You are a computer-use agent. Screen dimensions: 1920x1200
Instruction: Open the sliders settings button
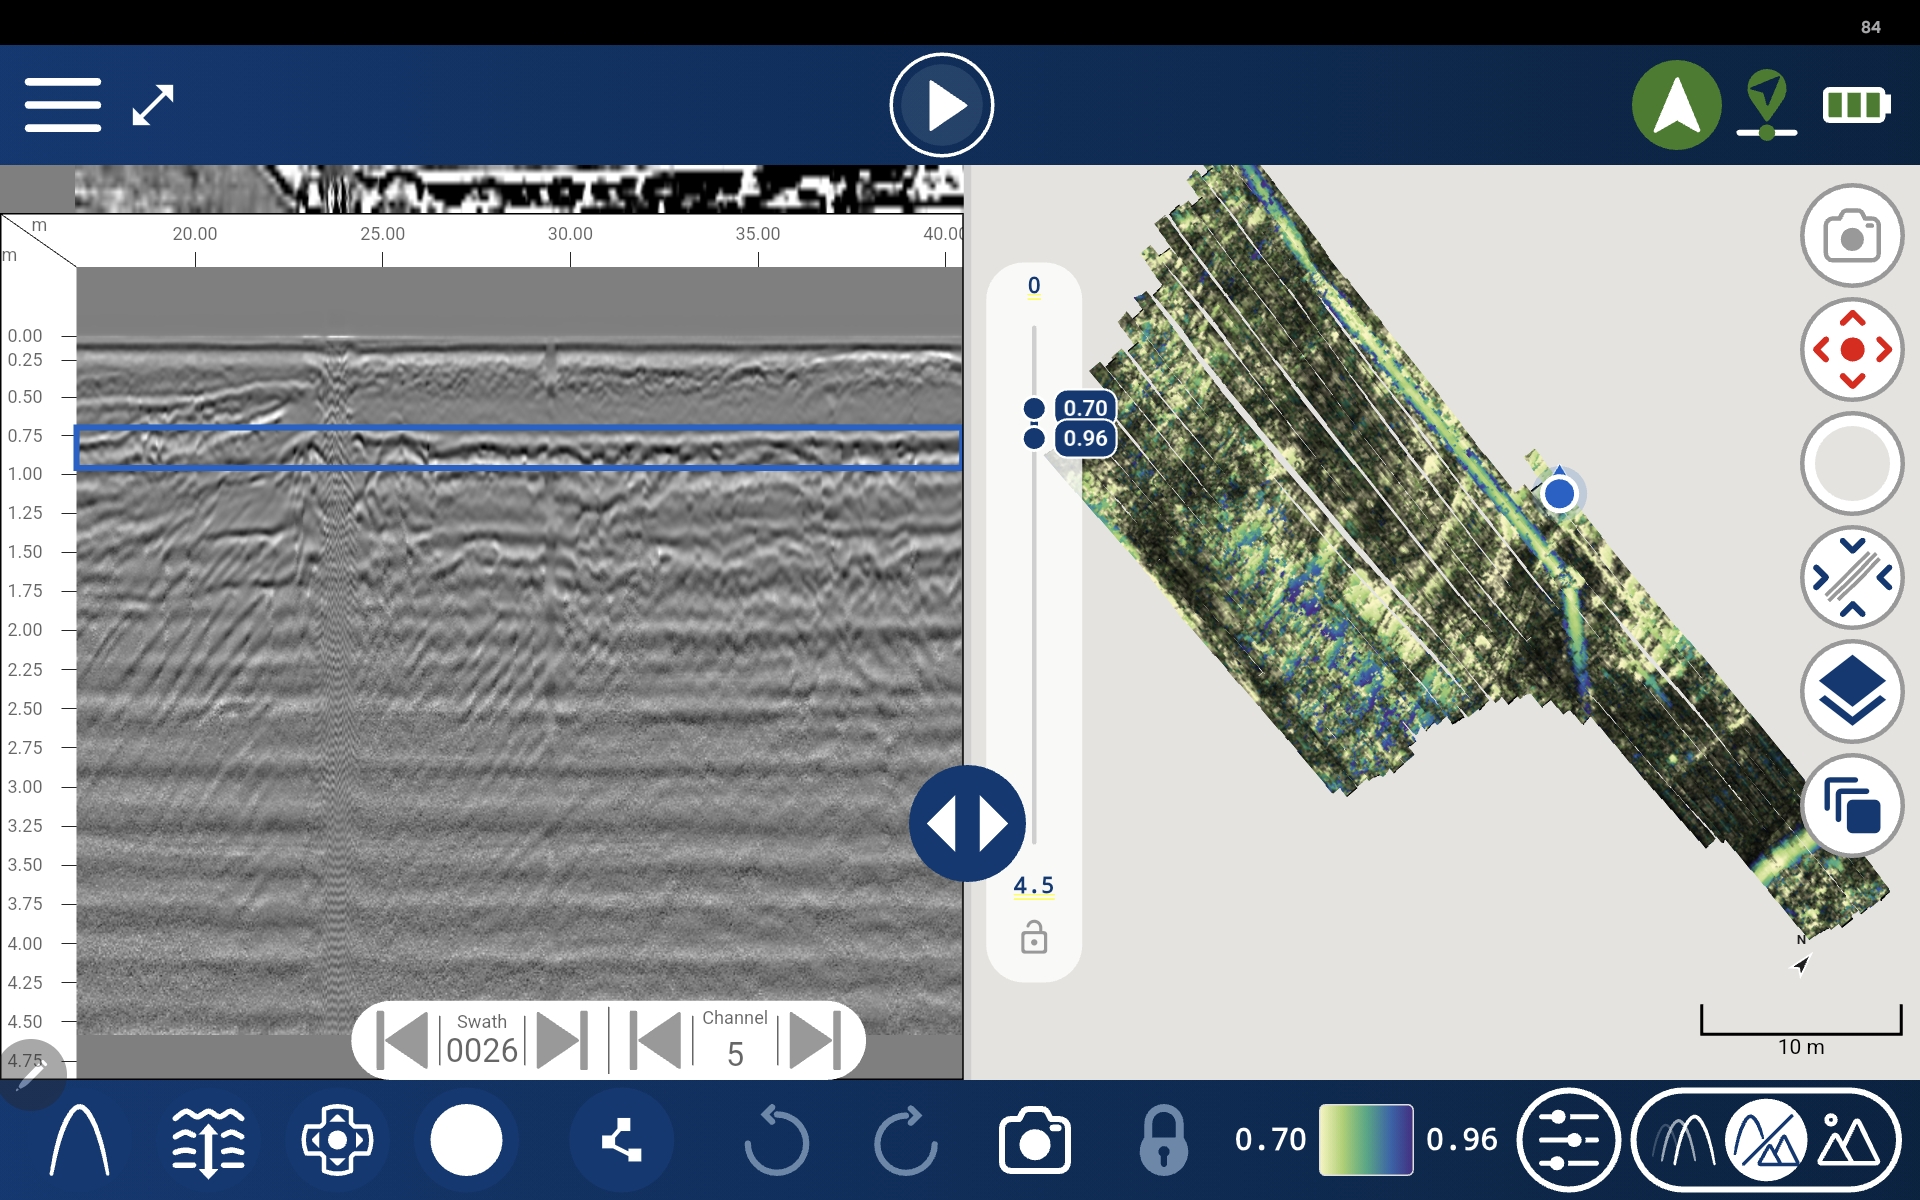1568,1140
